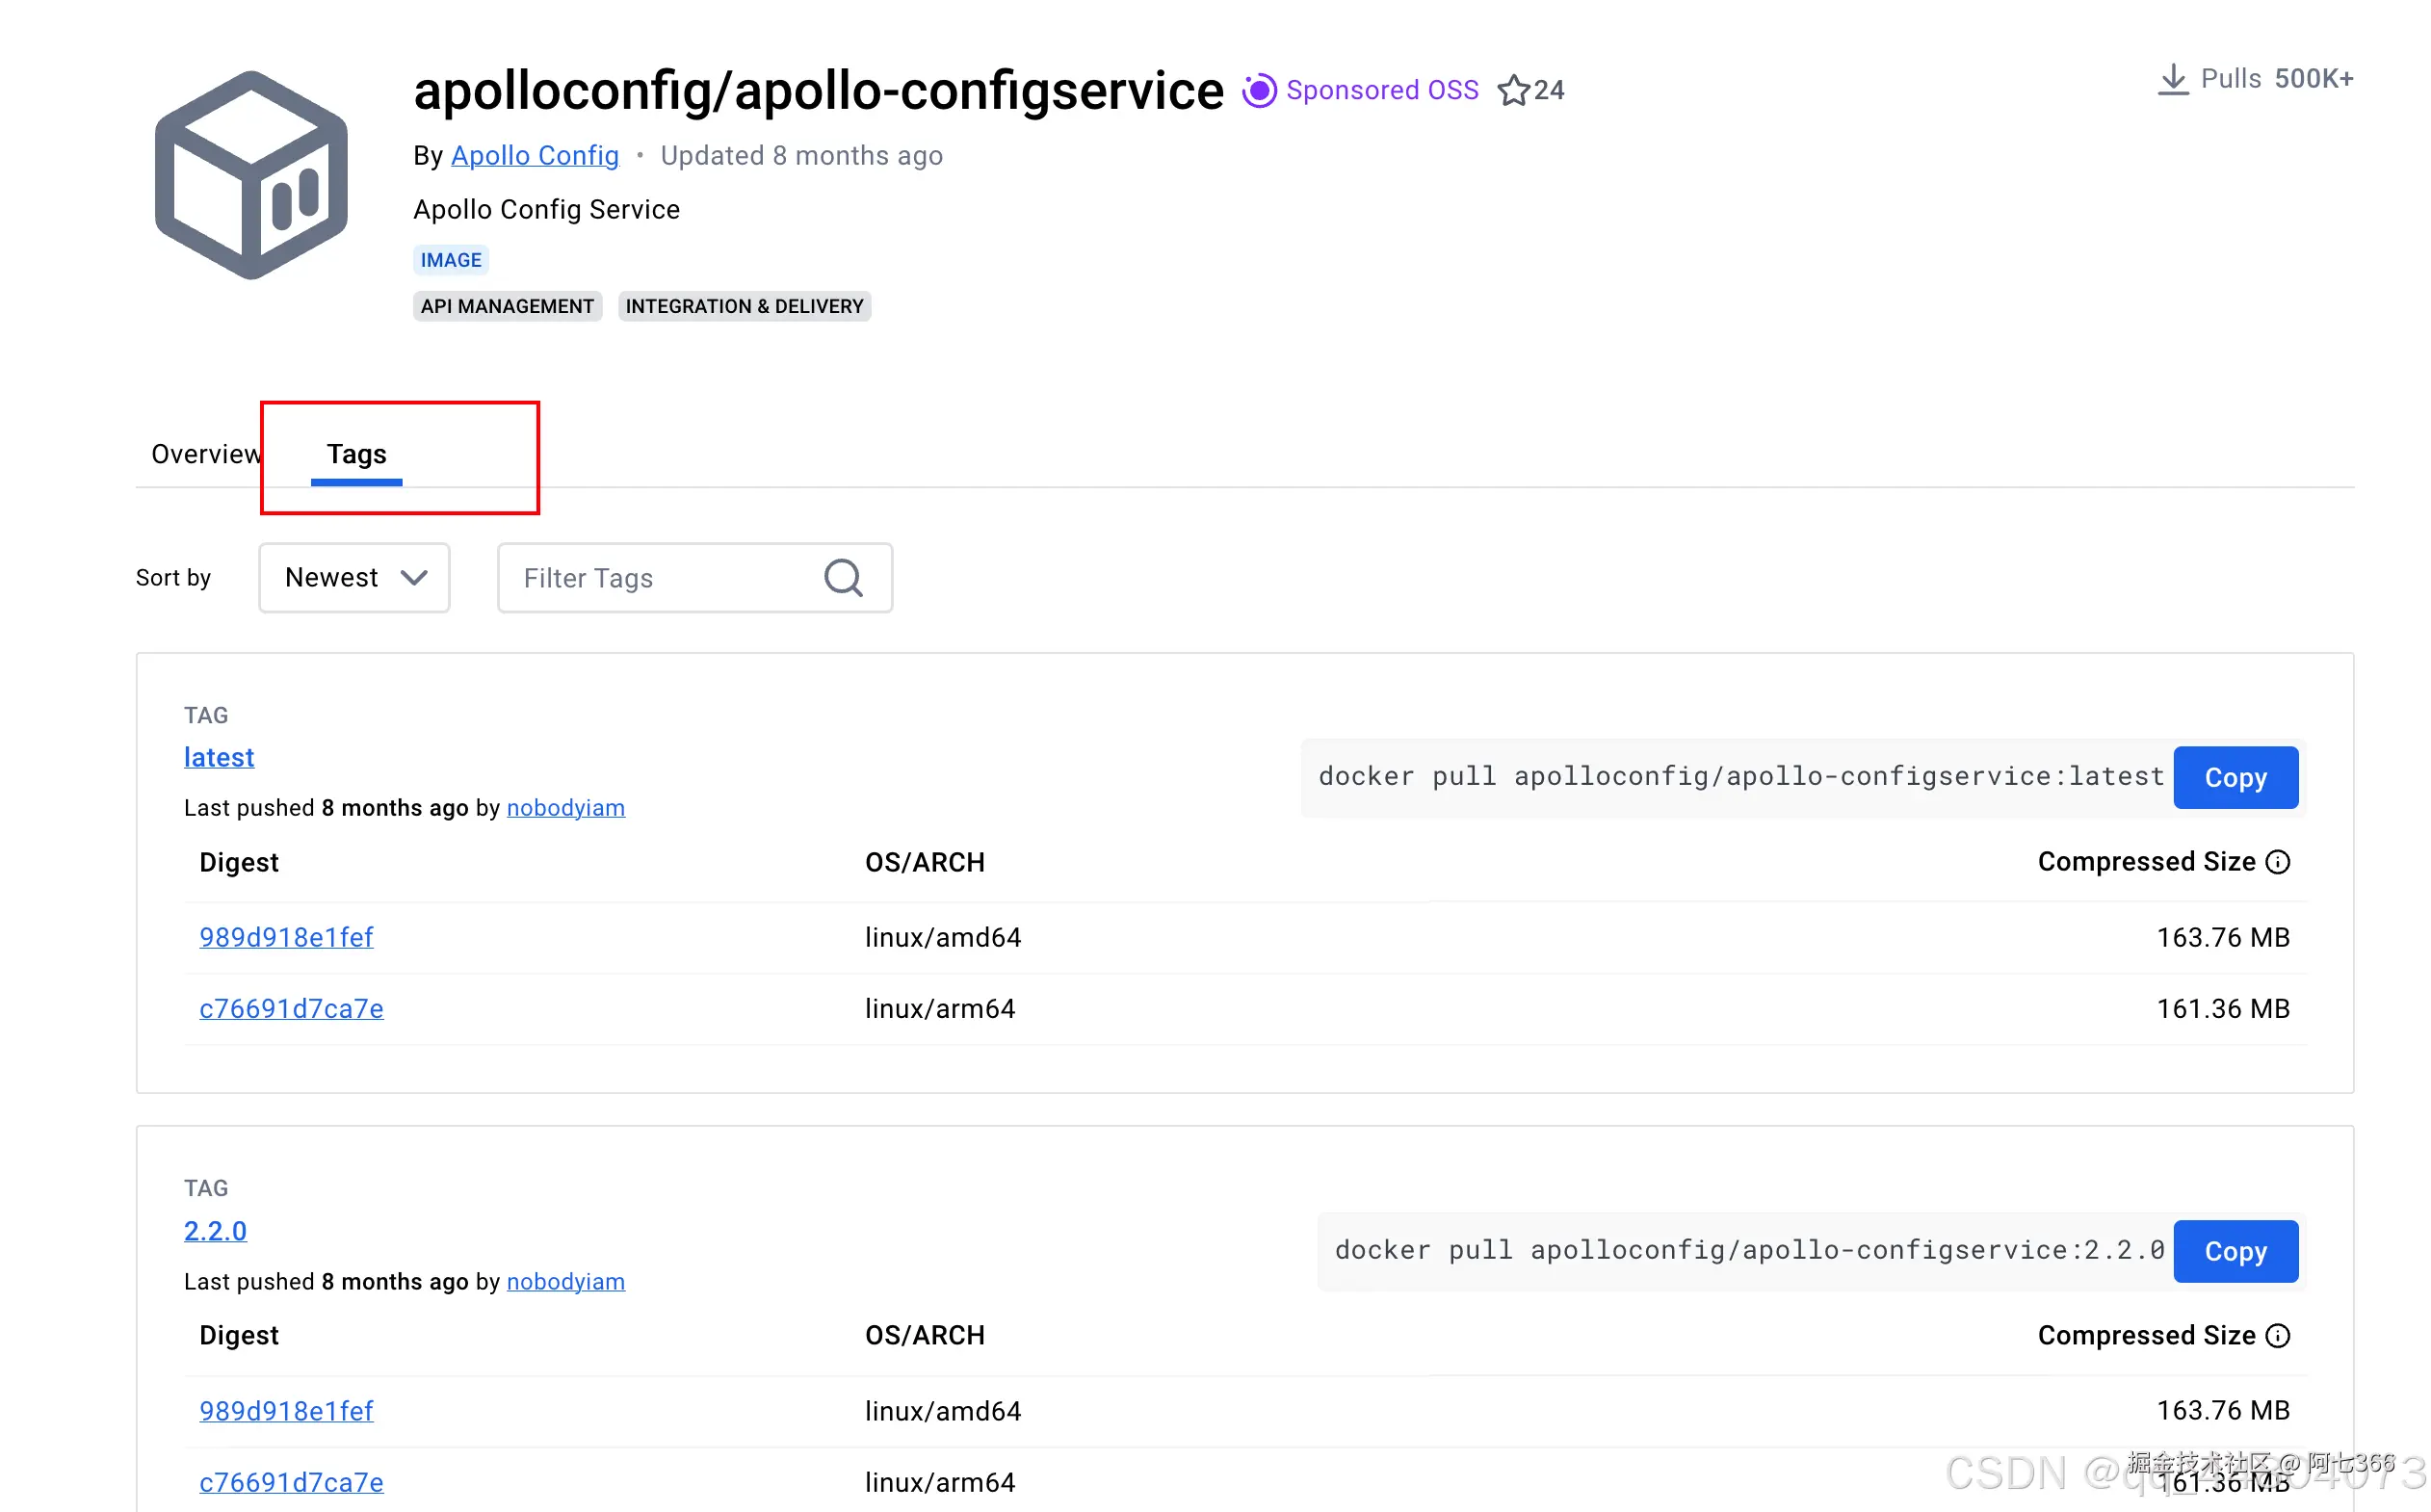
Task: Open the Apollo Config publisher link
Action: click(535, 156)
